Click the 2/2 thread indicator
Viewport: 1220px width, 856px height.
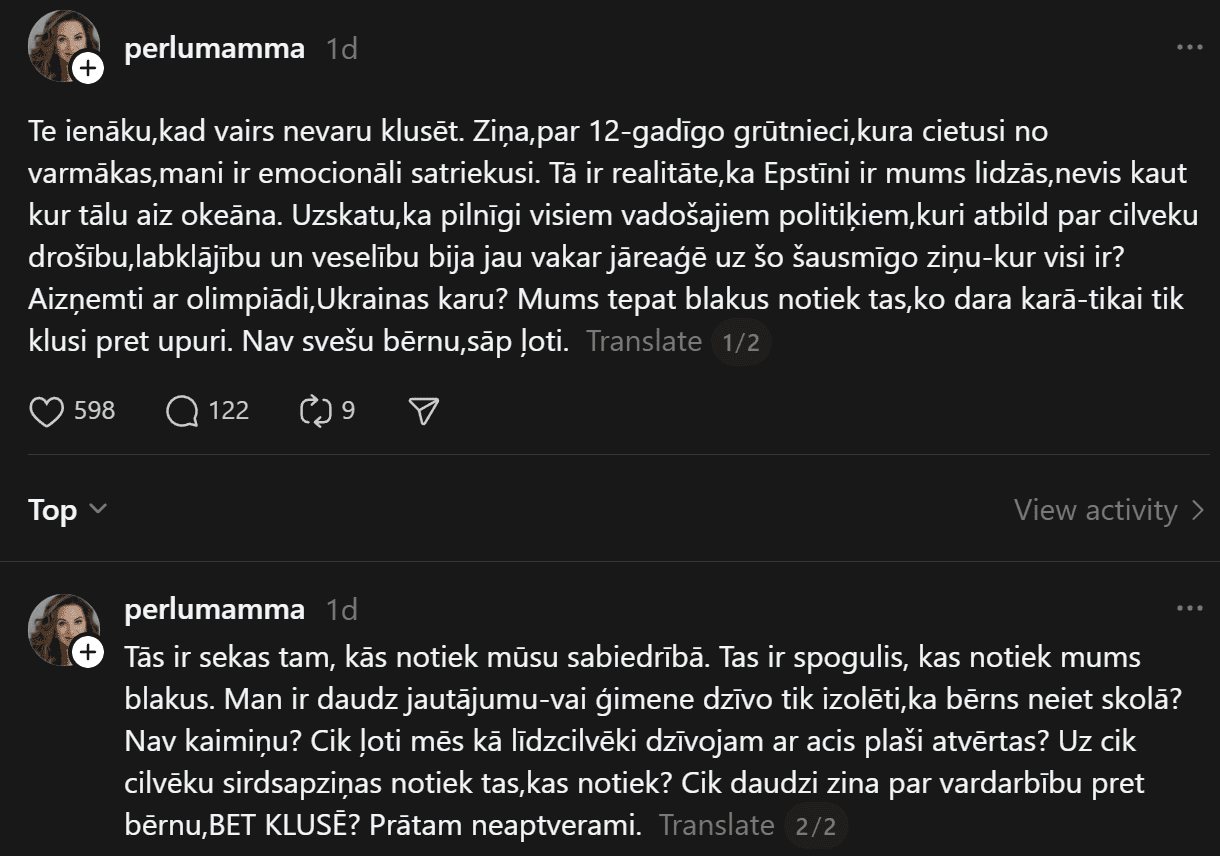[x=815, y=827]
